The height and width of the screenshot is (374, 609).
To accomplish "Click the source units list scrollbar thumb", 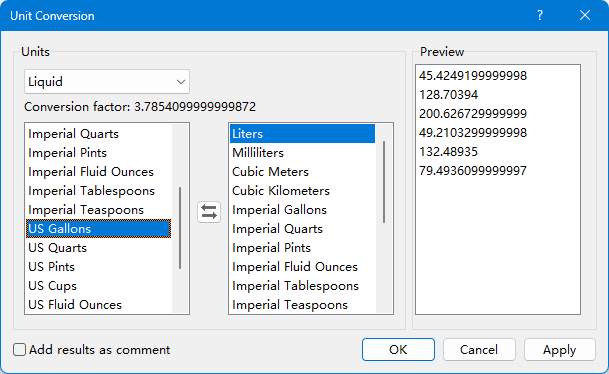I will 180,228.
